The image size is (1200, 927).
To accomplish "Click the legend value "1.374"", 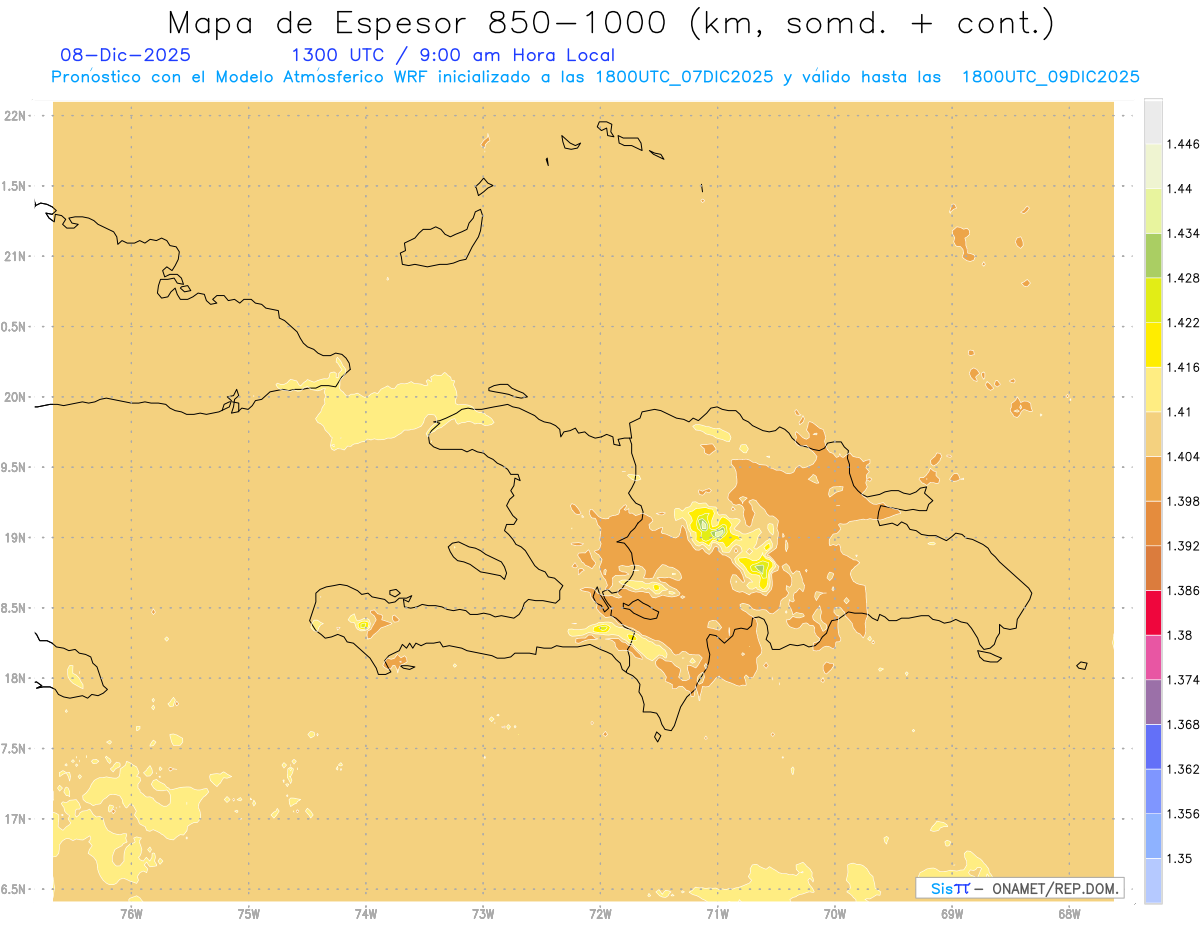I will point(1184,679).
